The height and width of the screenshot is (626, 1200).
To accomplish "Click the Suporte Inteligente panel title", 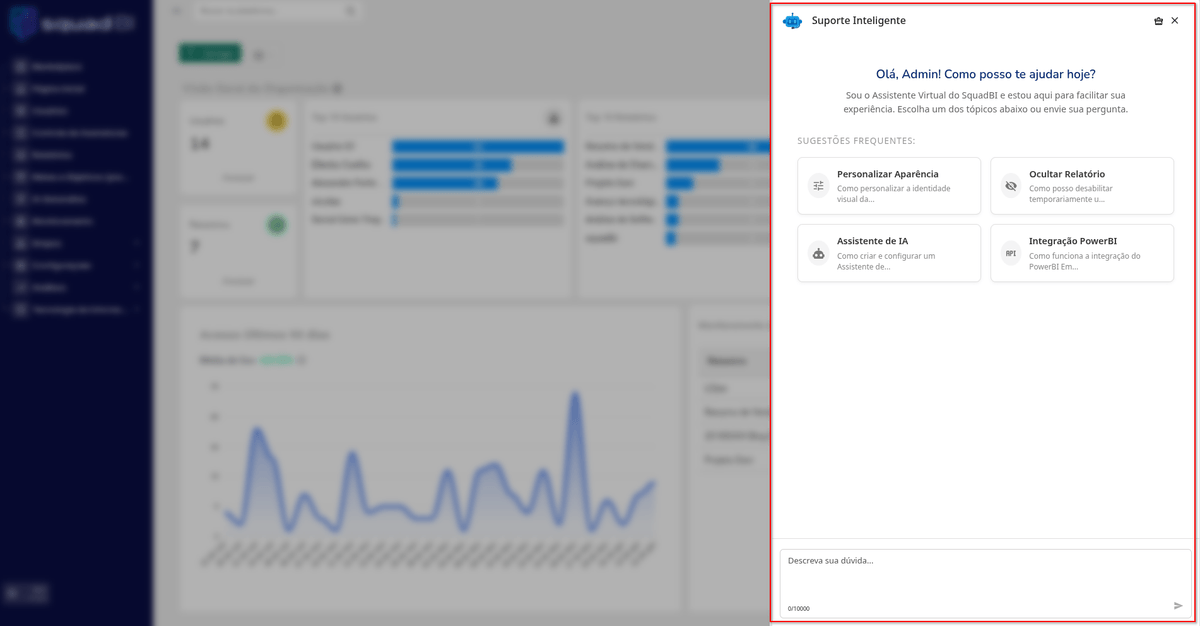I will (x=858, y=21).
